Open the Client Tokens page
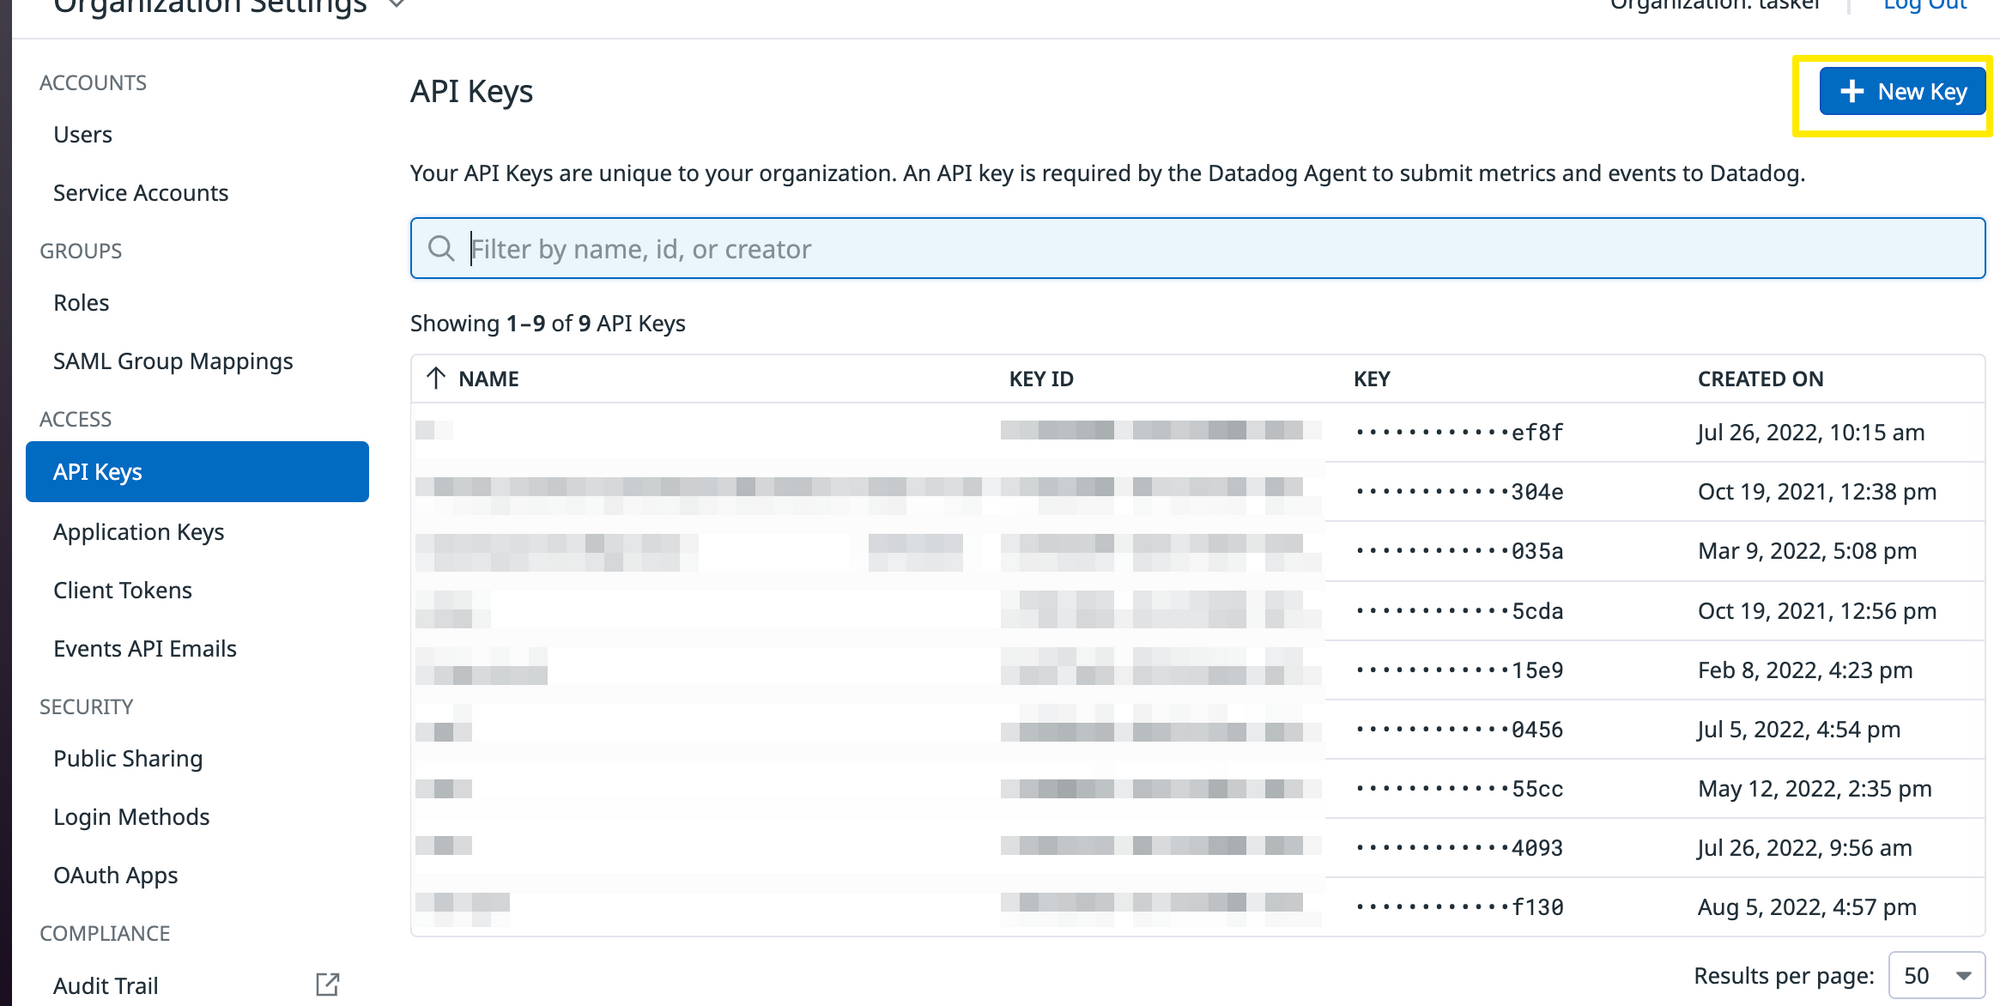2000x1006 pixels. click(x=123, y=591)
